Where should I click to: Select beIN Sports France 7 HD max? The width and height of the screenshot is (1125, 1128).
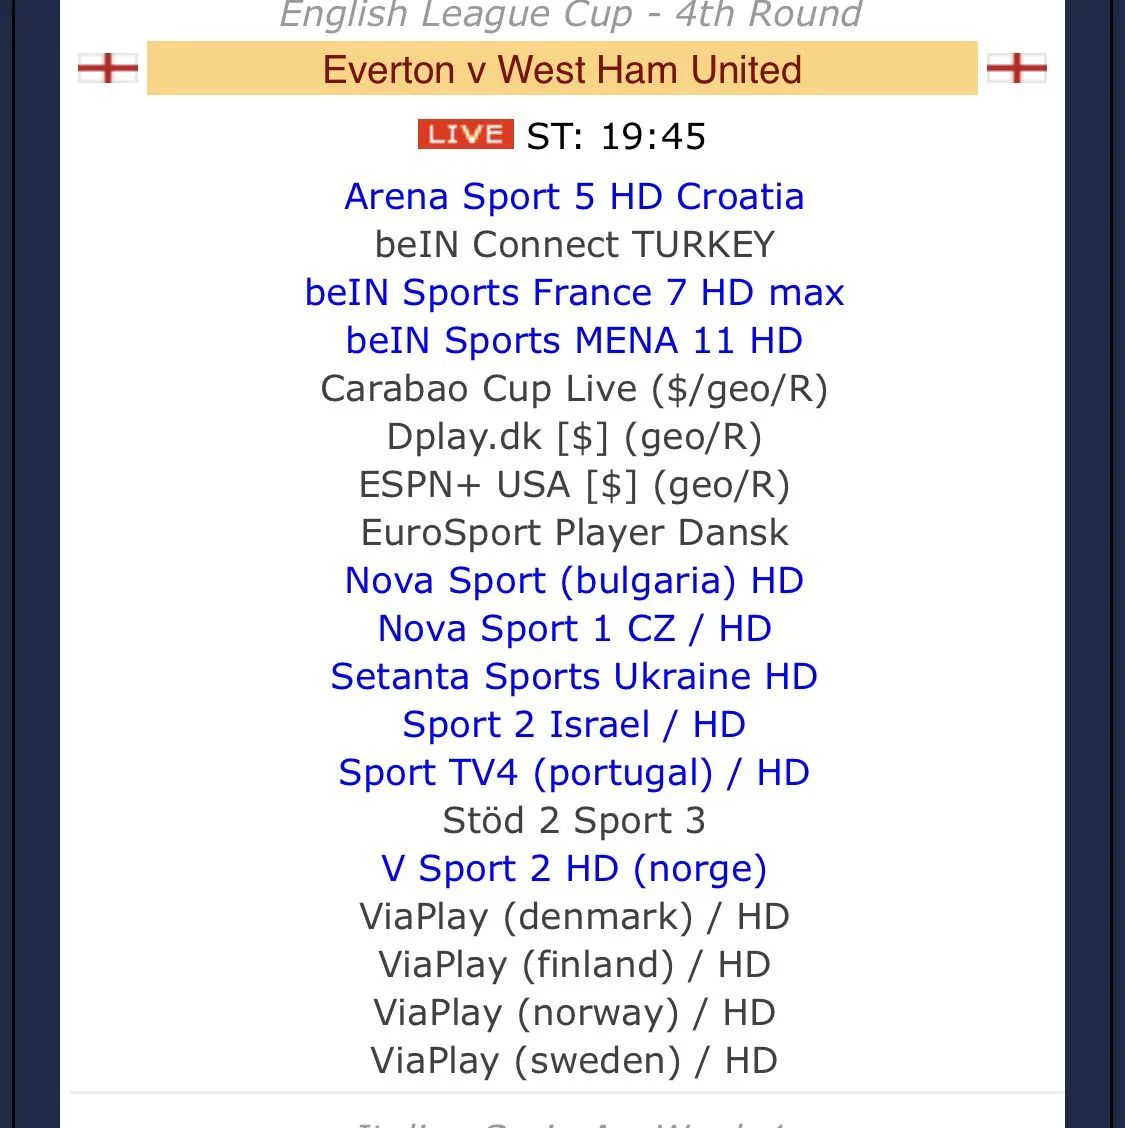(574, 293)
